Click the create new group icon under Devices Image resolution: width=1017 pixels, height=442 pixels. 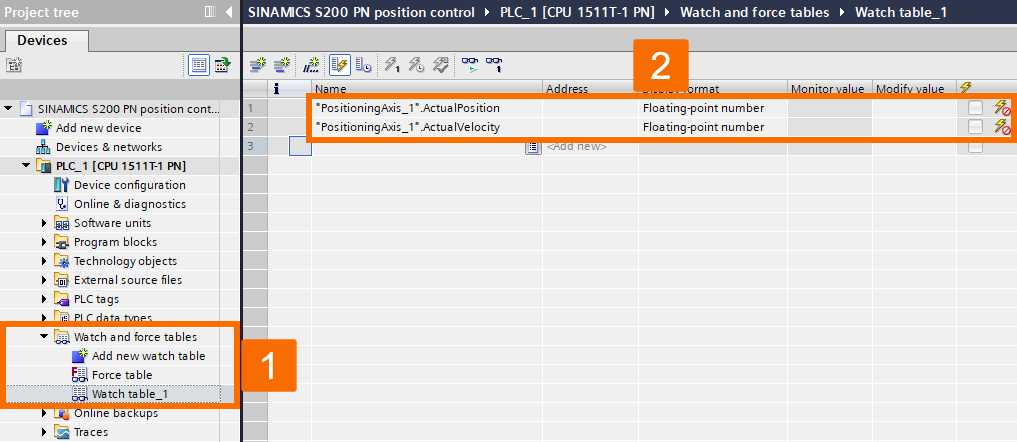pyautogui.click(x=14, y=65)
